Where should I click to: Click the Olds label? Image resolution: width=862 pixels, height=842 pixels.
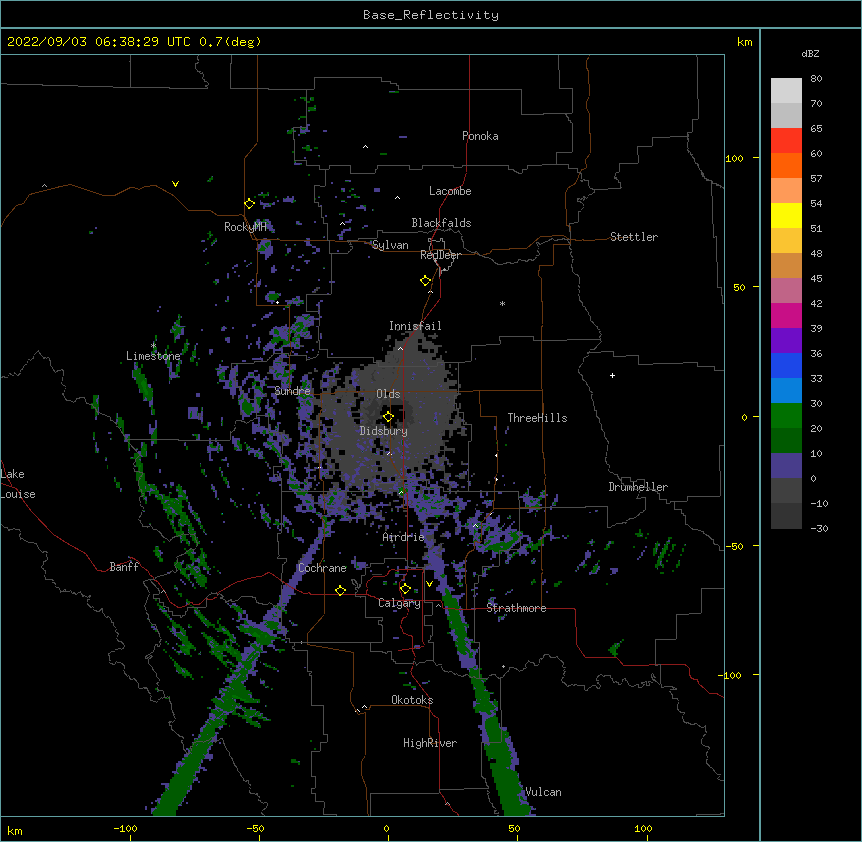(388, 394)
